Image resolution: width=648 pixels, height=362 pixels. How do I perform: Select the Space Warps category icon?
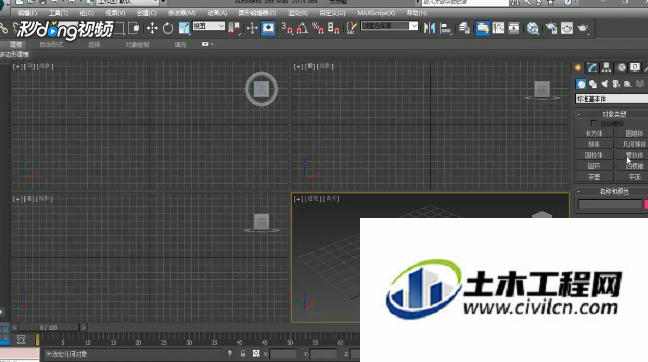point(640,84)
